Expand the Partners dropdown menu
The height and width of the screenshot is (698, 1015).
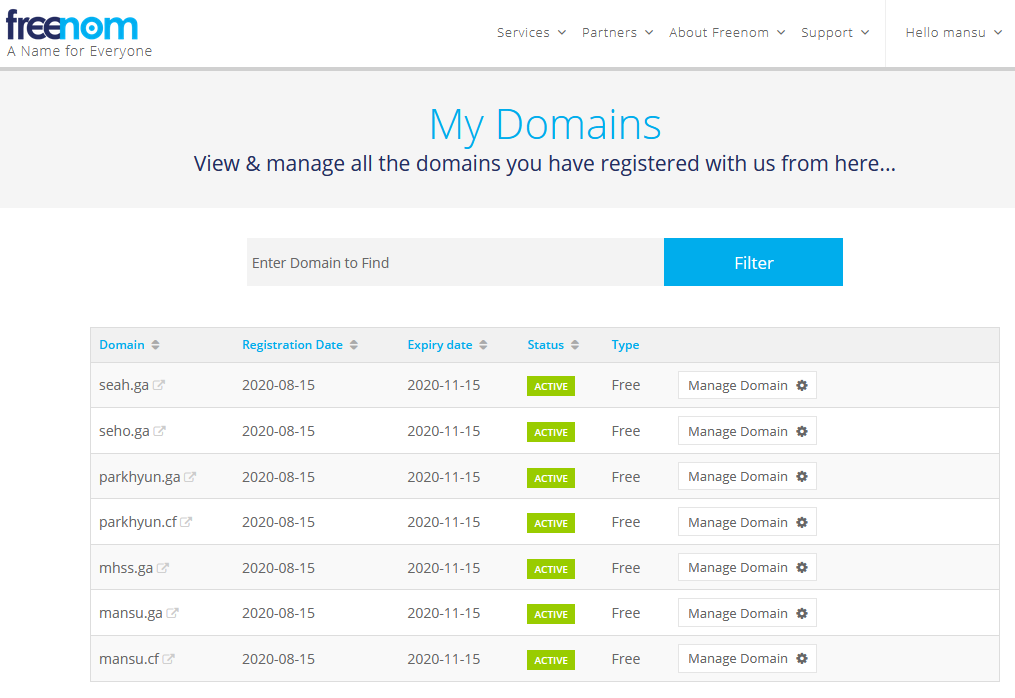[617, 33]
